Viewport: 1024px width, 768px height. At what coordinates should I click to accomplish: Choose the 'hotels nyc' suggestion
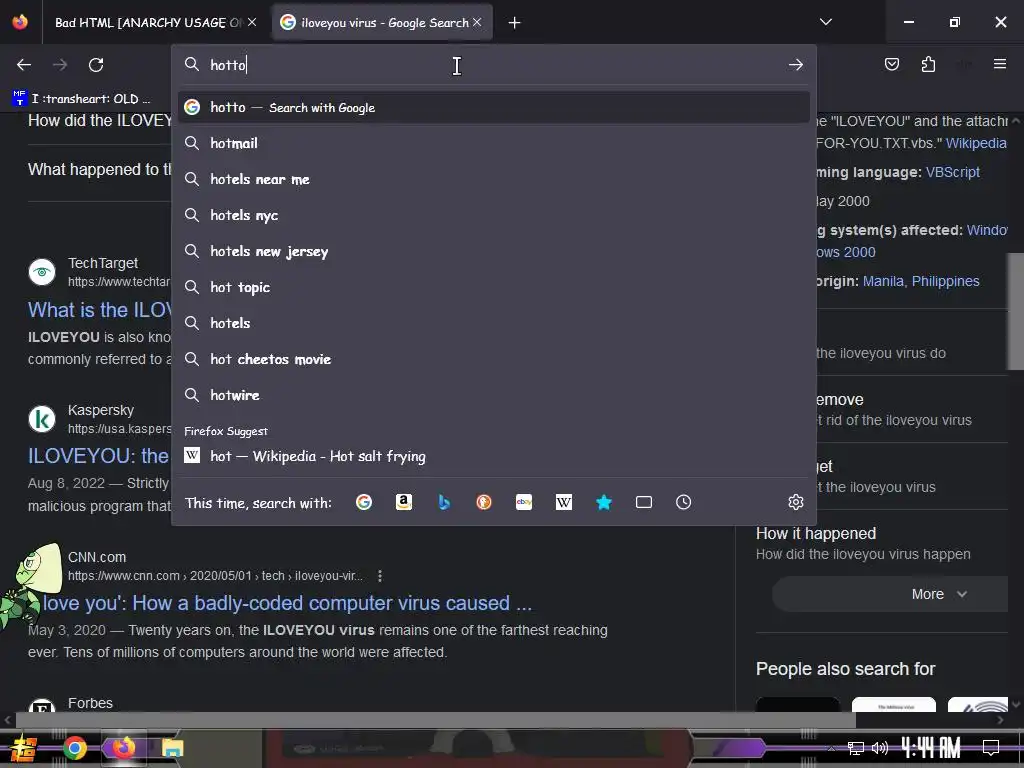tap(494, 215)
